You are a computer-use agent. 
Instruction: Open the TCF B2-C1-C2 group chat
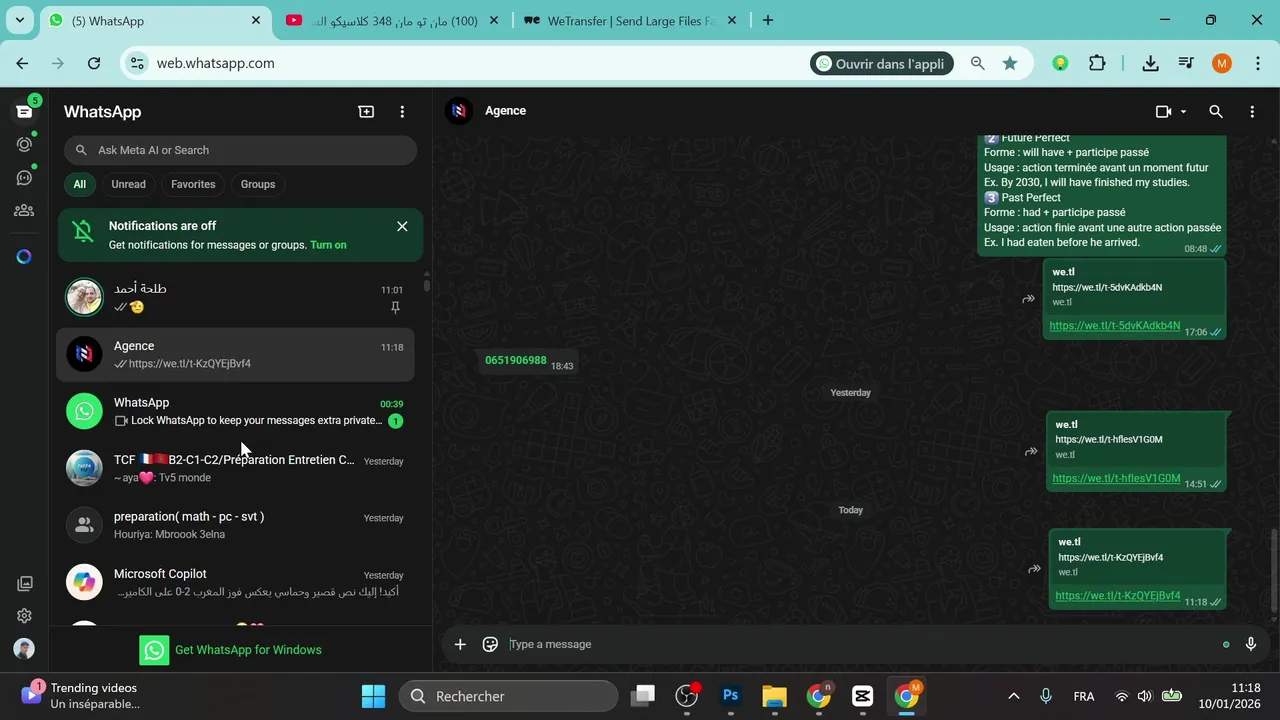(x=235, y=468)
